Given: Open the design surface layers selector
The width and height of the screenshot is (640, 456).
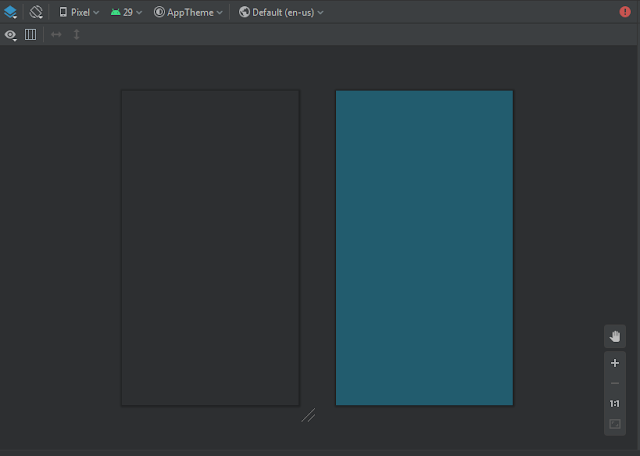Looking at the screenshot, I should 11,12.
